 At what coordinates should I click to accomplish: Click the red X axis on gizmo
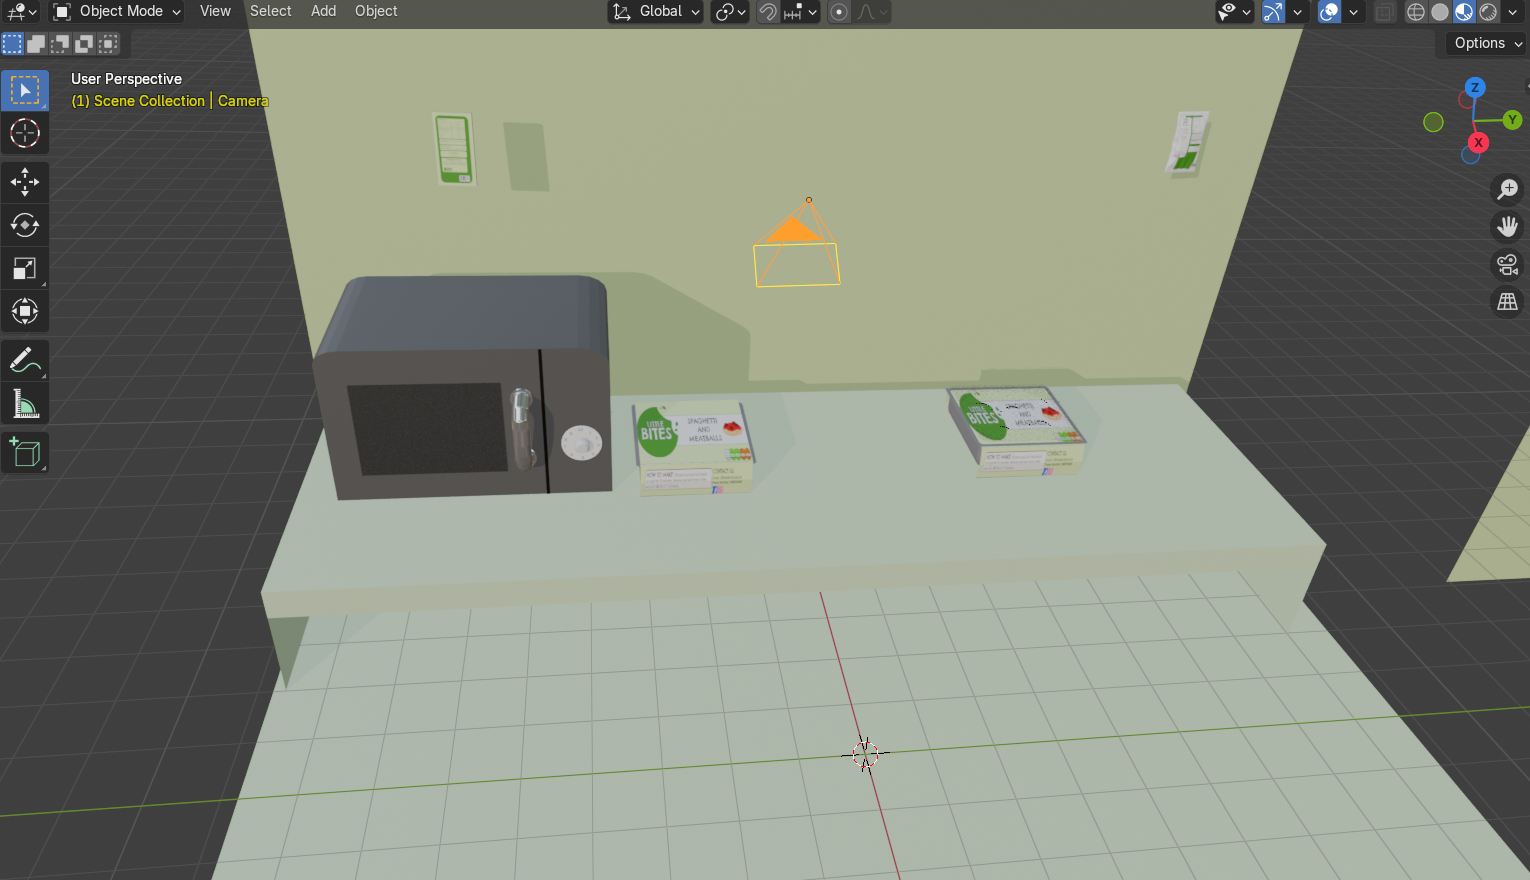pos(1478,143)
